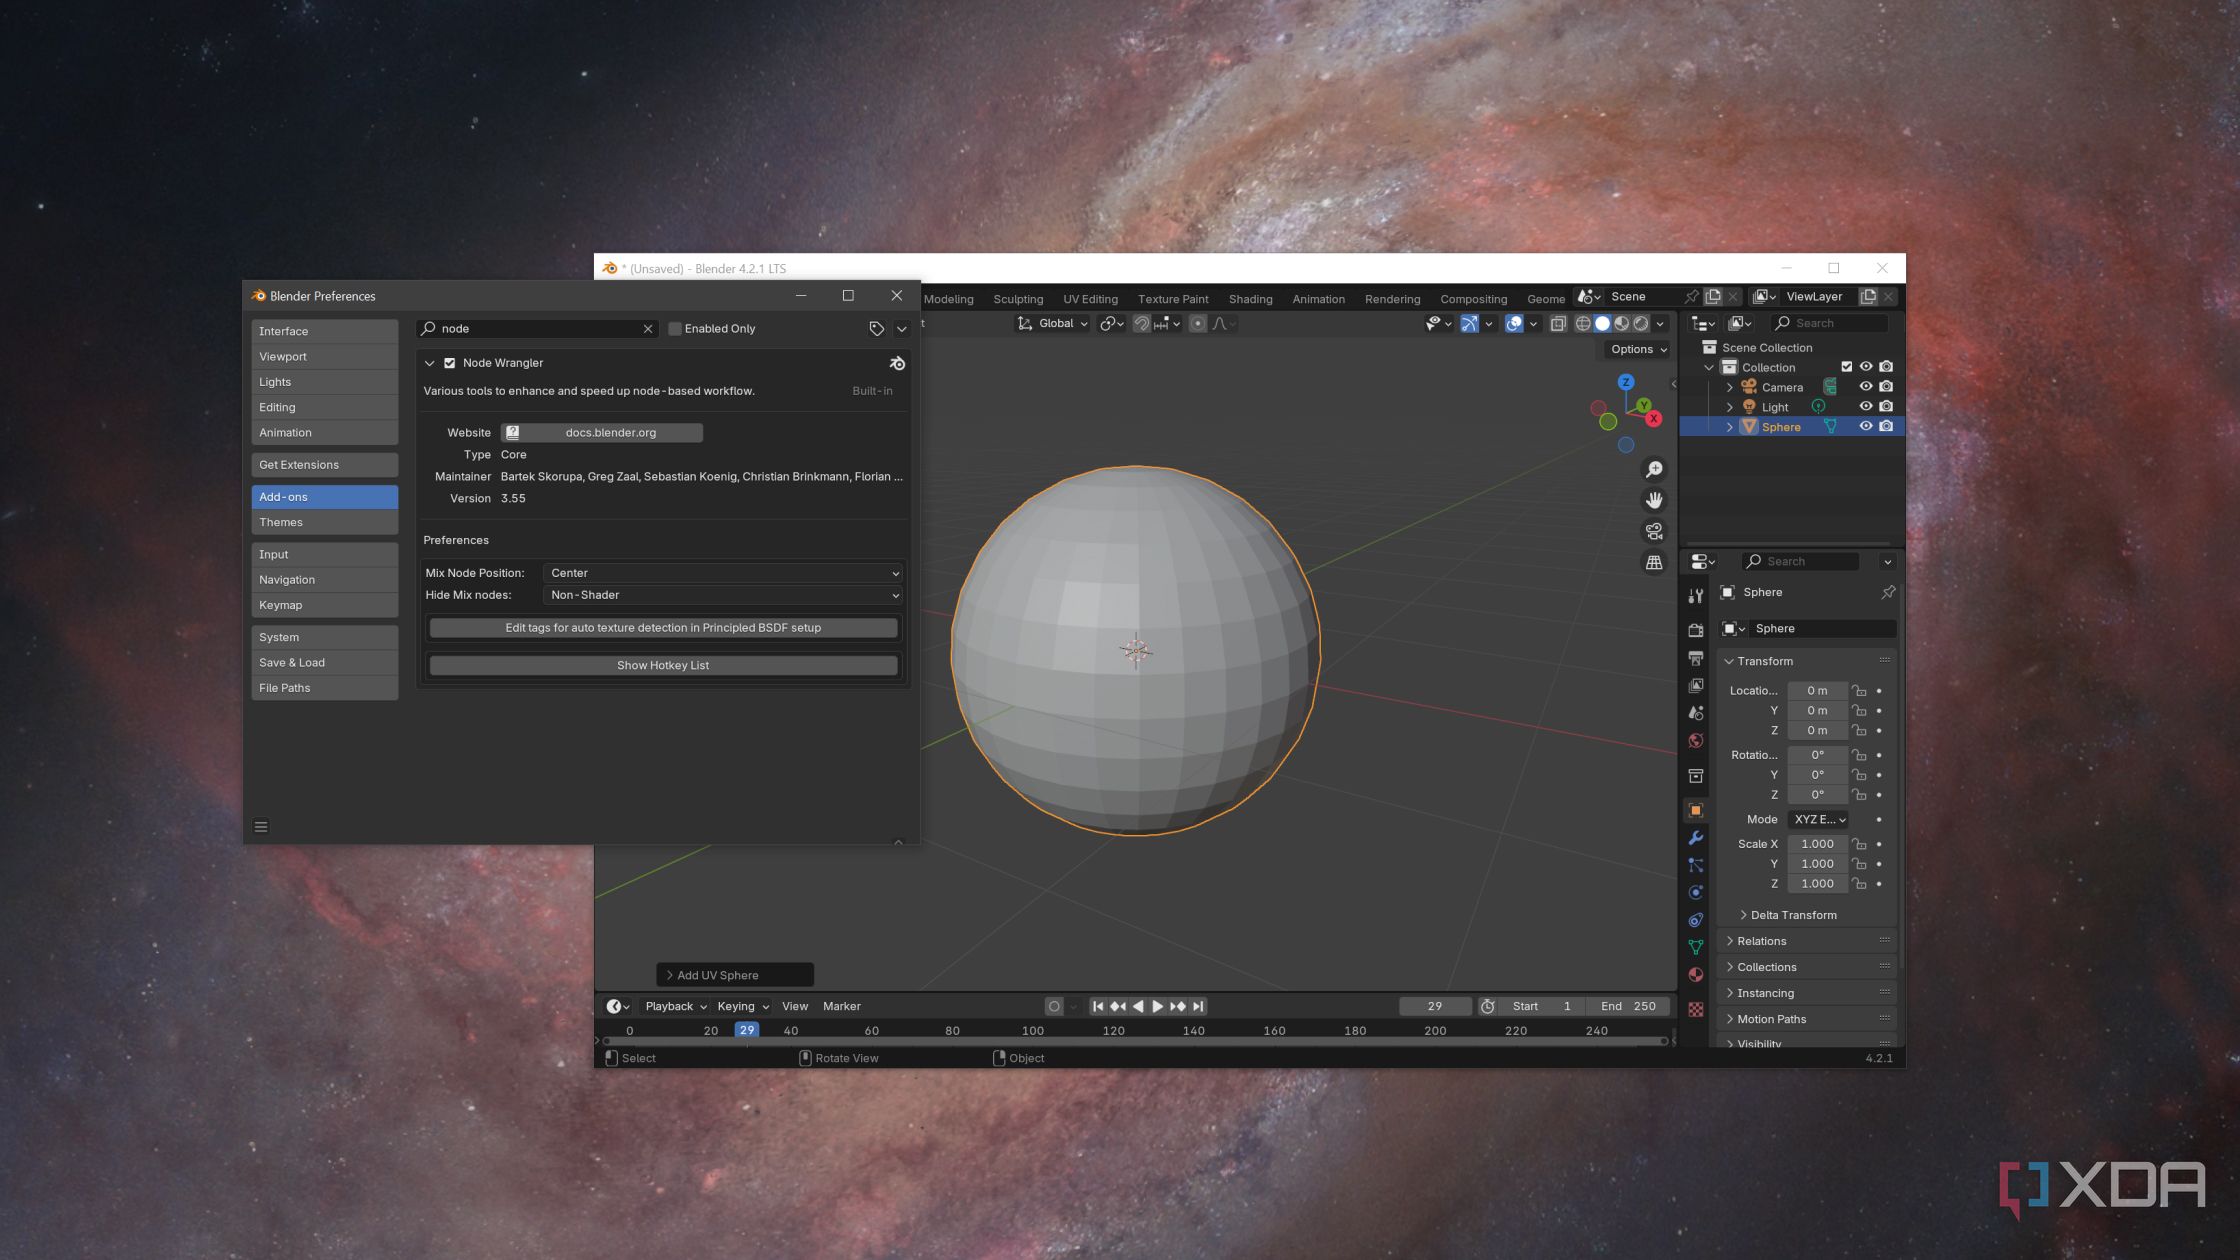
Task: Toggle Collection exclude checkbox in outliner
Action: coord(1847,367)
